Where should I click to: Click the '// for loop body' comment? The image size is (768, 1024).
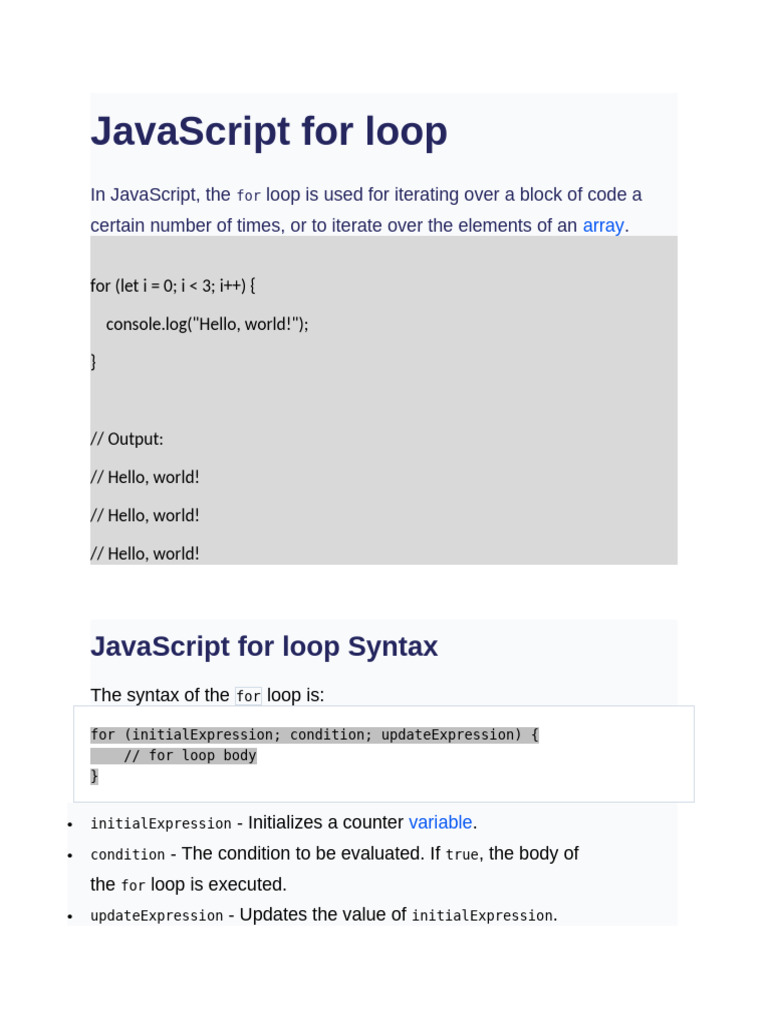pos(190,756)
